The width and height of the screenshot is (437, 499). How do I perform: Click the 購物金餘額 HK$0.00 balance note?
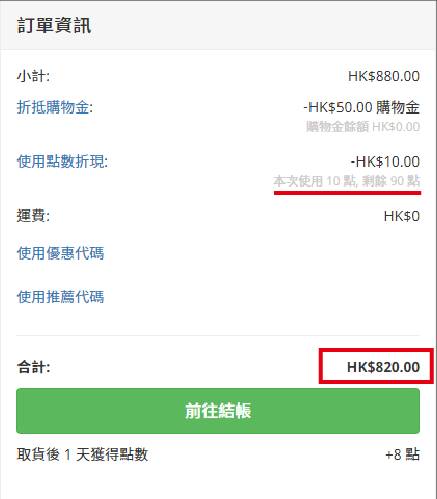363,127
